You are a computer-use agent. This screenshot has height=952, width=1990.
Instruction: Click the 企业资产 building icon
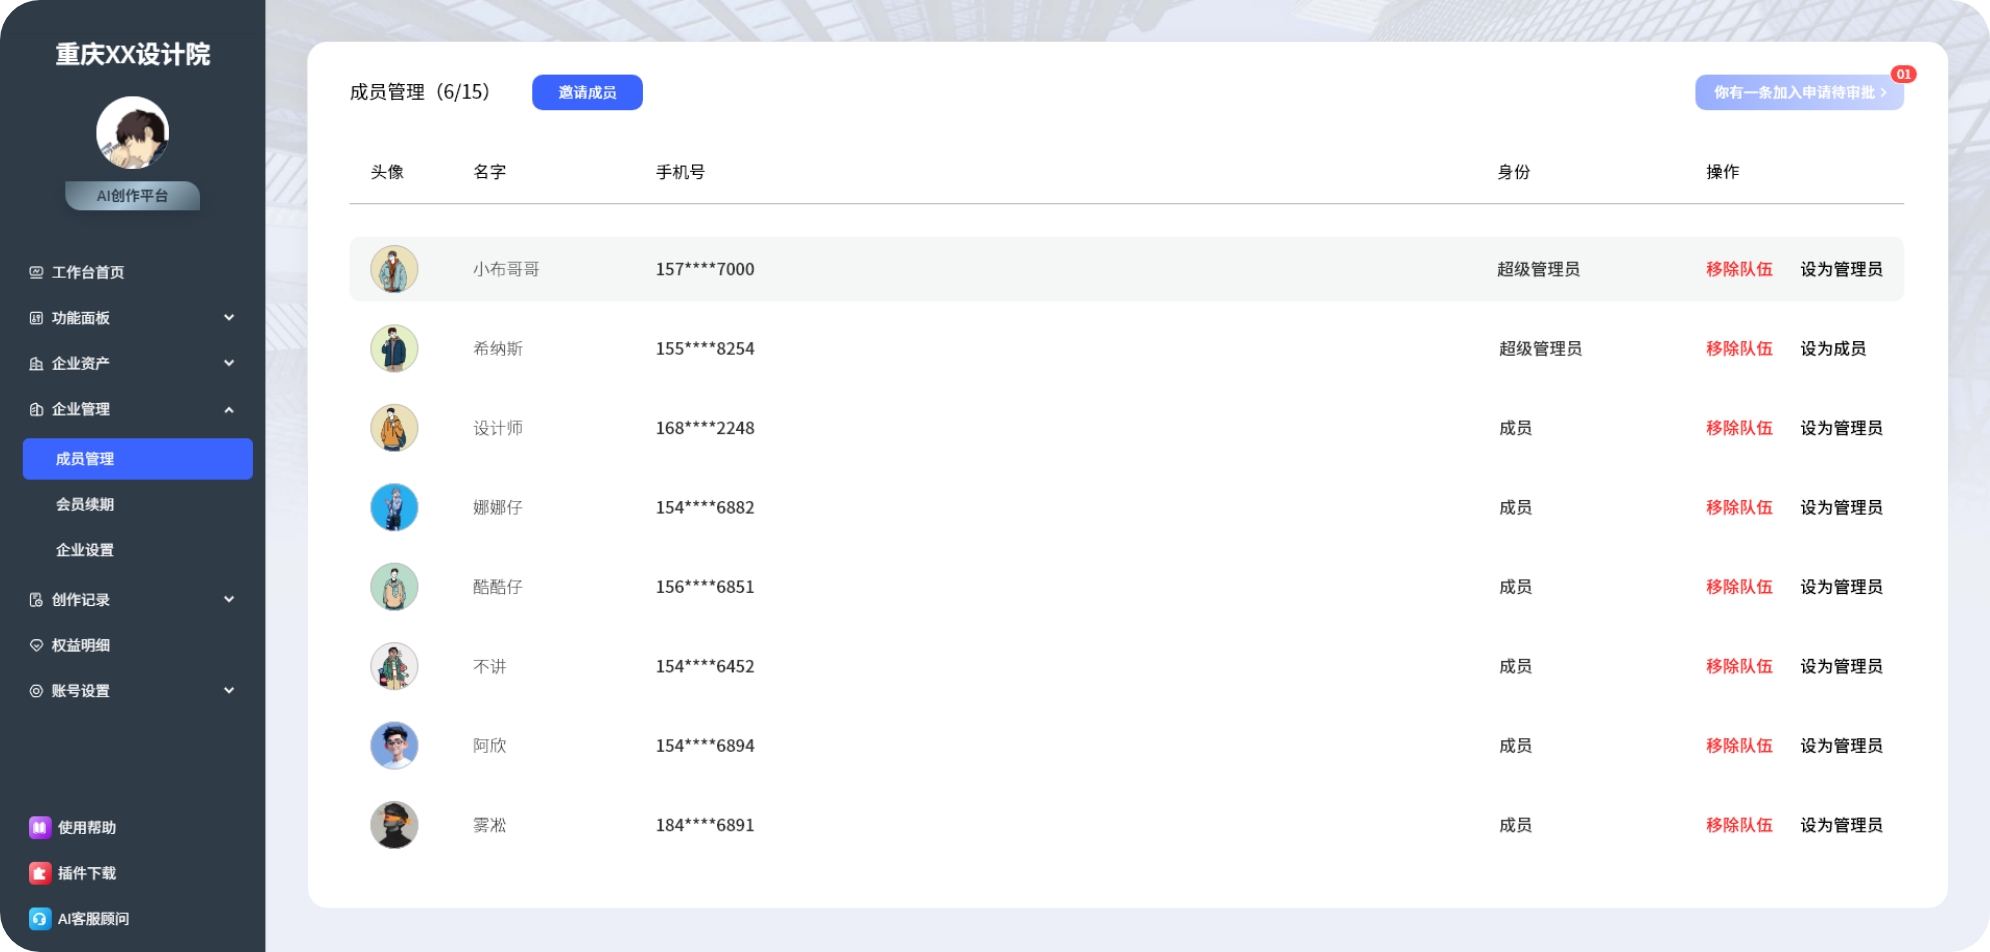[36, 364]
